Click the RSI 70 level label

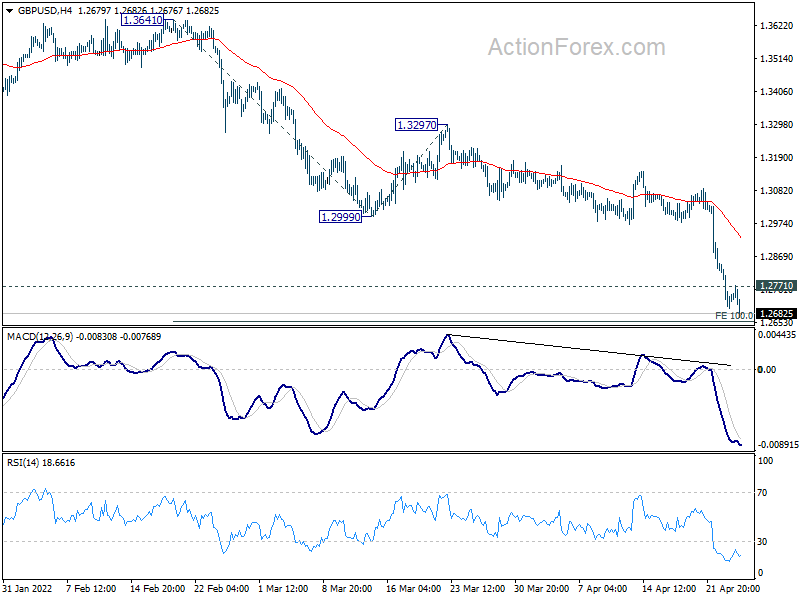(762, 493)
